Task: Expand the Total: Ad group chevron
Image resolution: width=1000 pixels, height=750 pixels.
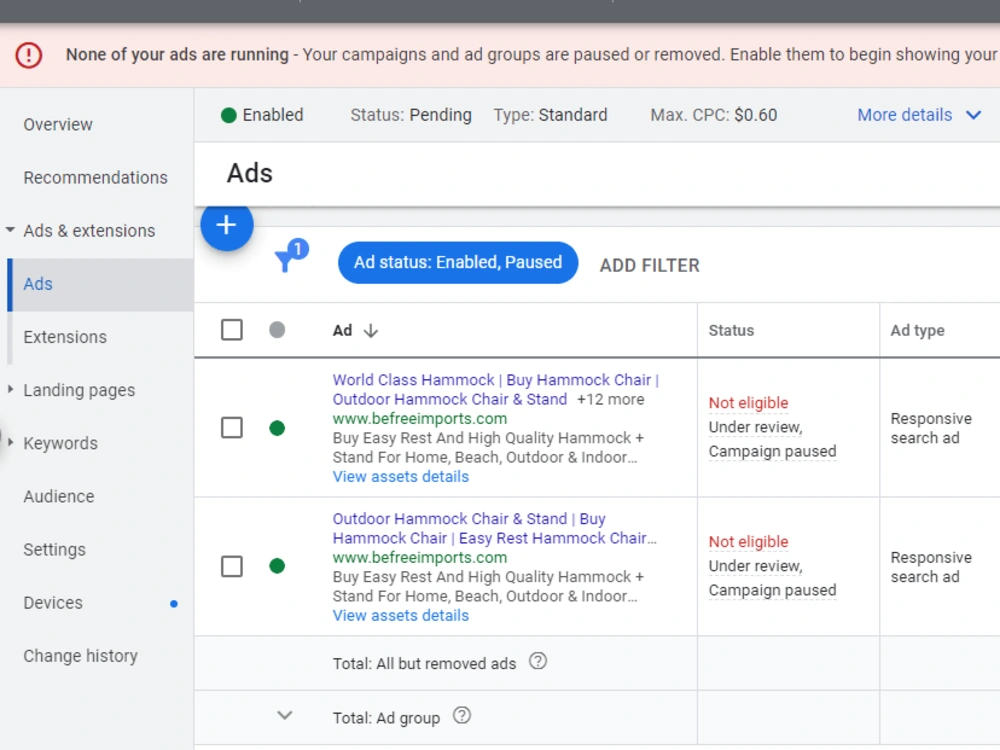Action: pyautogui.click(x=284, y=716)
